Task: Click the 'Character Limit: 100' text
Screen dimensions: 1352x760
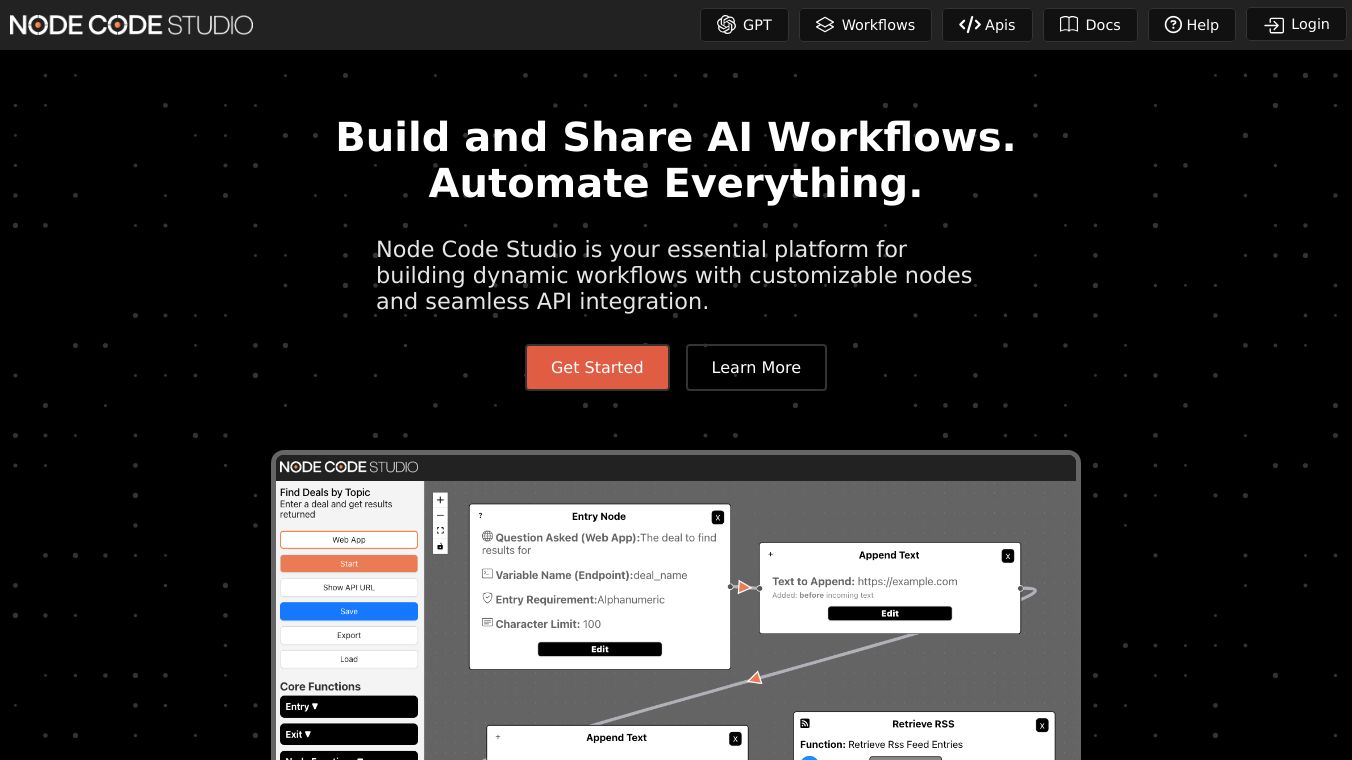Action: coord(548,624)
